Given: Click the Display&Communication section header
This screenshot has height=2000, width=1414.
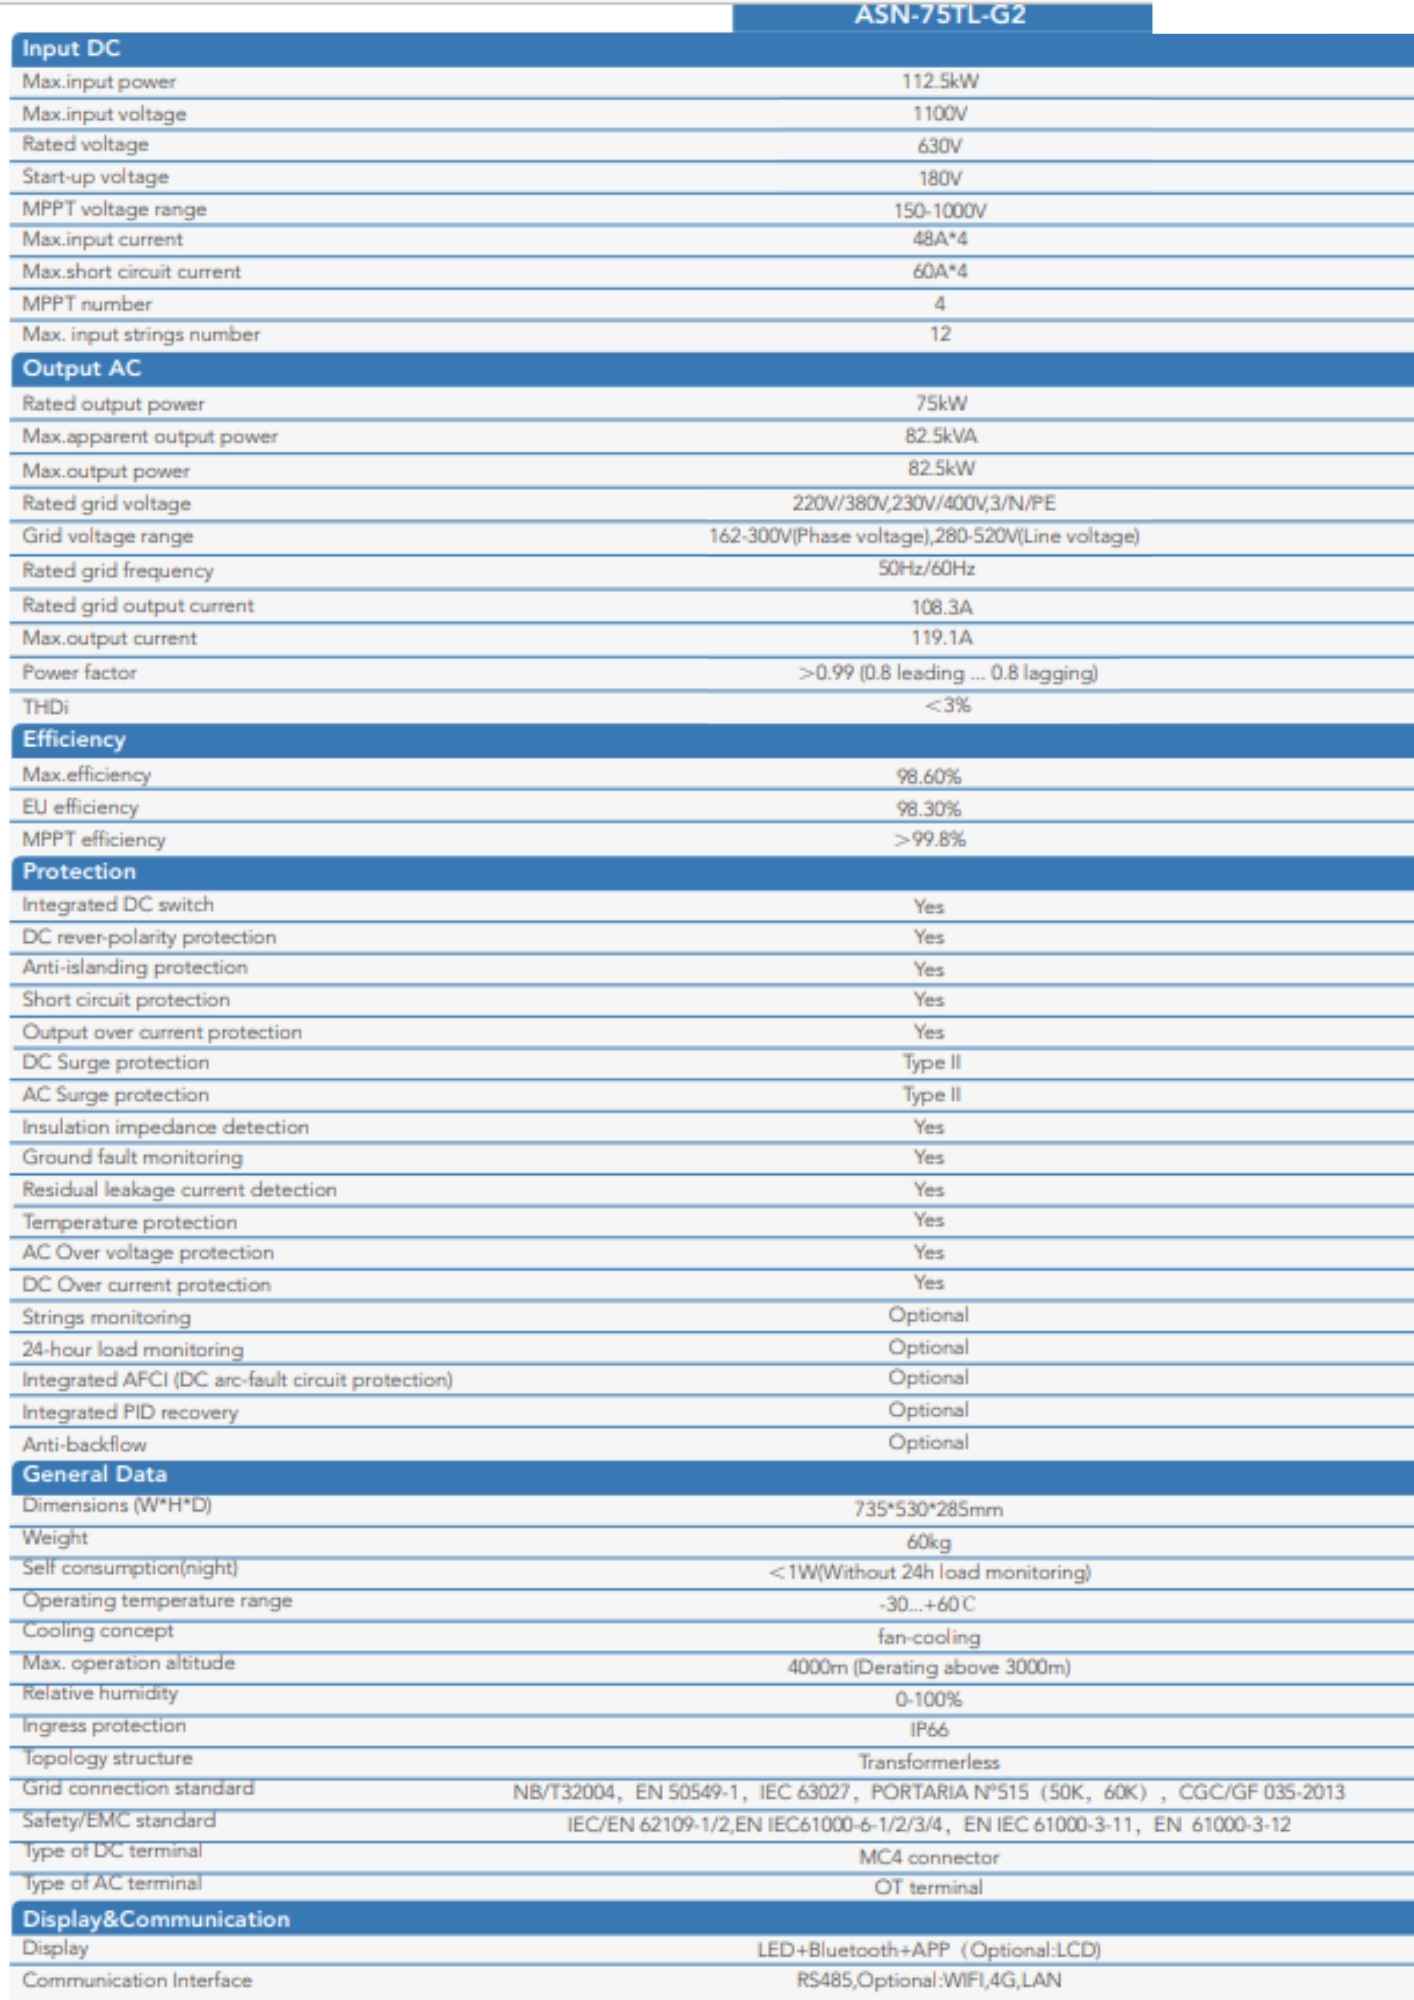Looking at the screenshot, I should [x=156, y=1920].
